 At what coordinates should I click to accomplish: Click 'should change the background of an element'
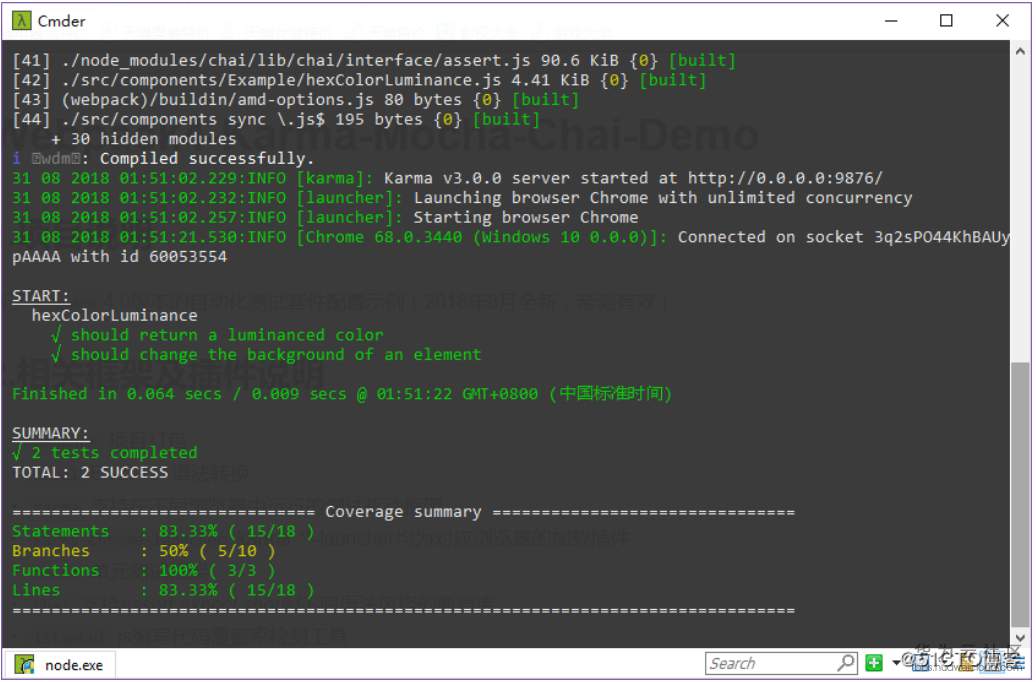pos(266,355)
